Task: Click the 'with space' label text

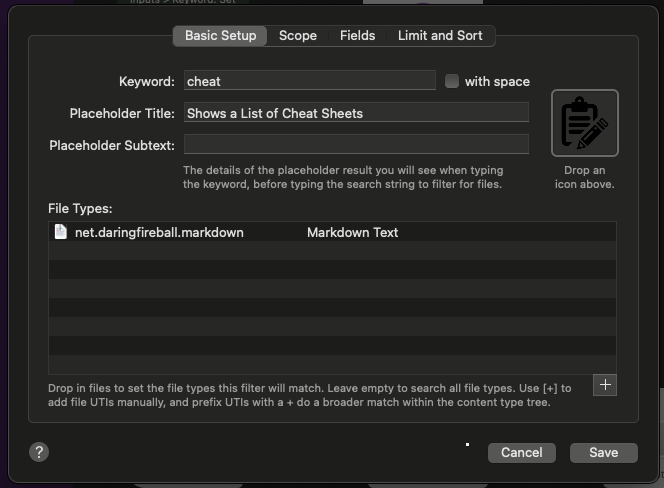Action: [497, 81]
